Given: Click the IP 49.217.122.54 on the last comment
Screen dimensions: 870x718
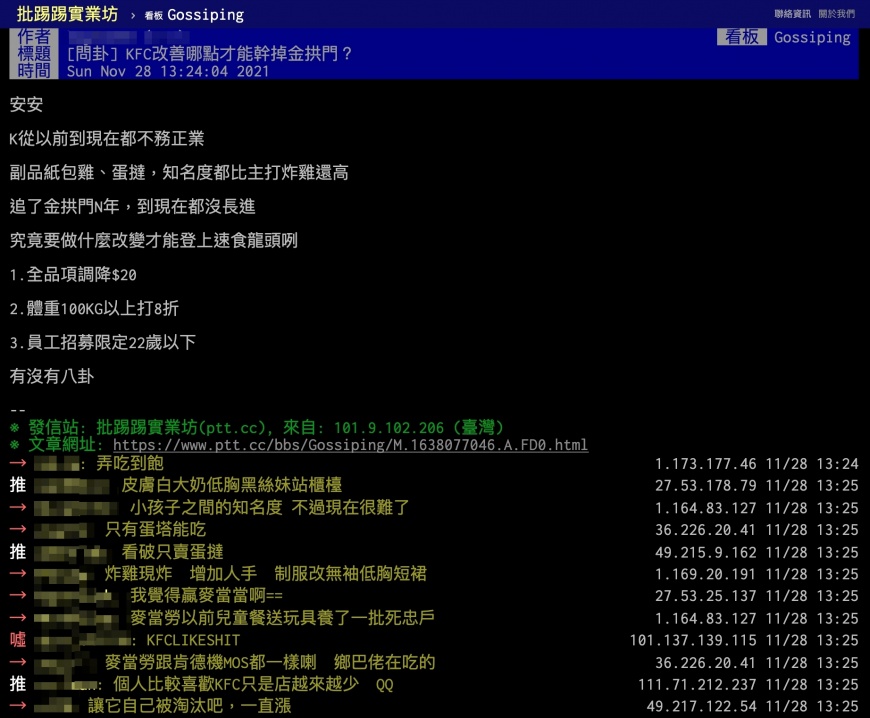Looking at the screenshot, I should click(701, 706).
